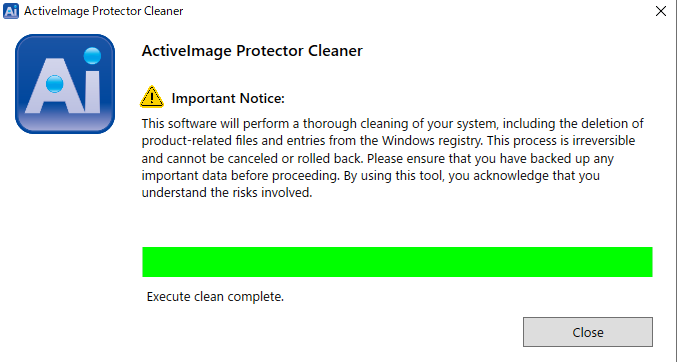The height and width of the screenshot is (362, 677).
Task: Click the blue dot inside the logo's letter A
Action: pyautogui.click(x=54, y=84)
